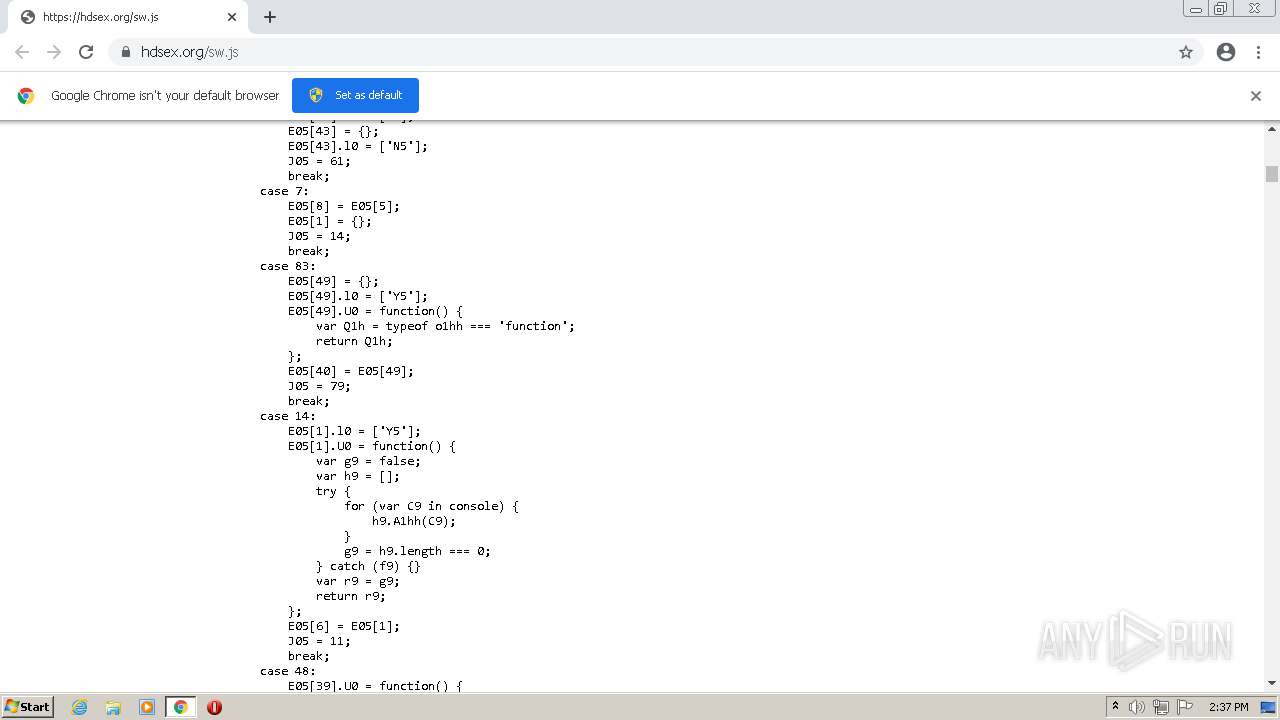Screen dimensions: 1280x720
Task: Open Windows Explorer folder icon in taskbar
Action: [x=113, y=707]
